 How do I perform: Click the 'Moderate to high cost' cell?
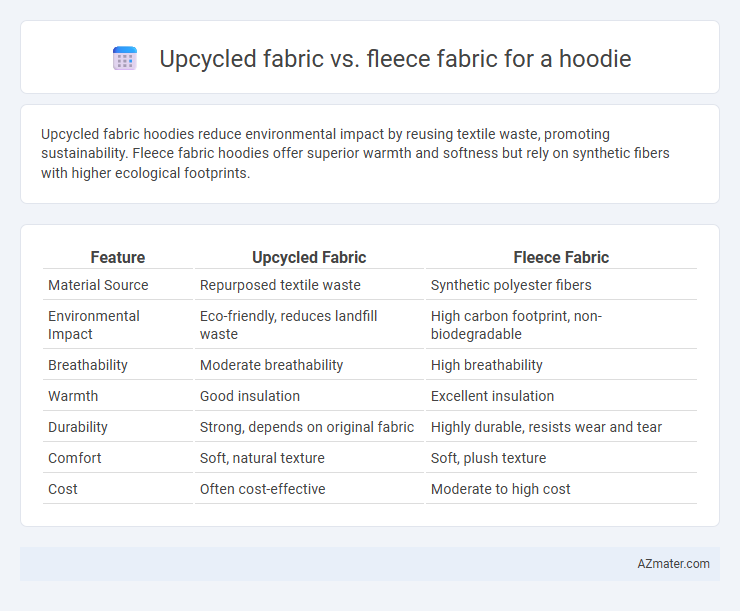[500, 489]
